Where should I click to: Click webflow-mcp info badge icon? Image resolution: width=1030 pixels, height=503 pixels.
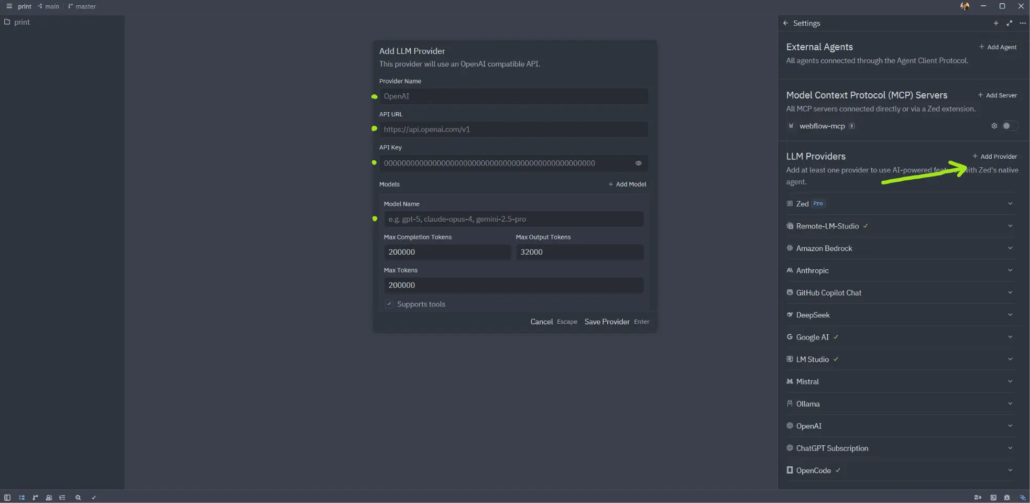pyautogui.click(x=852, y=125)
